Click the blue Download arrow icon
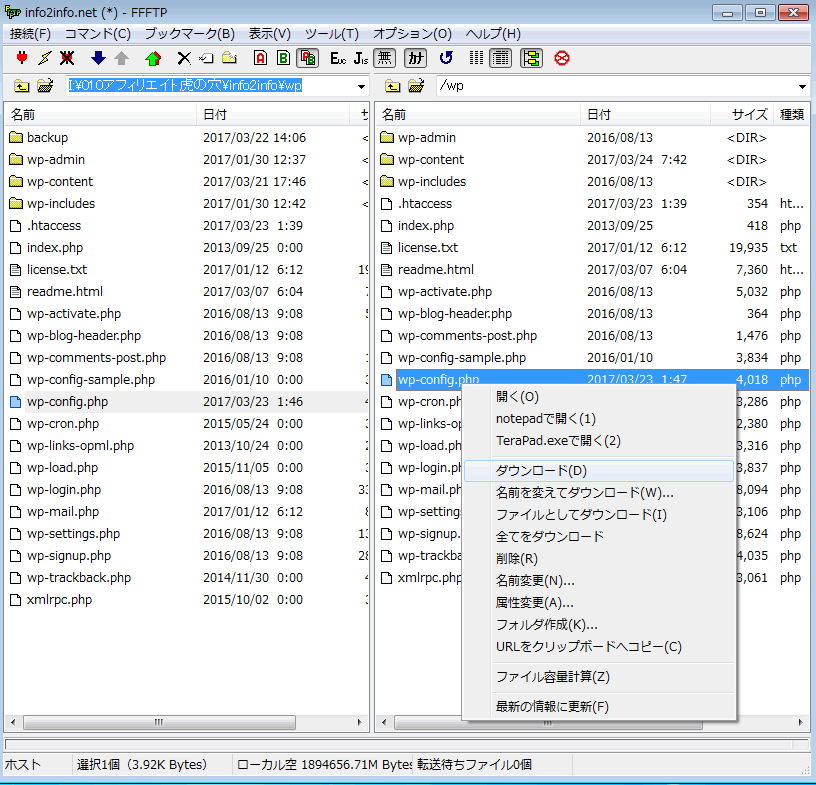Screen dimensions: 816x785 98,58
